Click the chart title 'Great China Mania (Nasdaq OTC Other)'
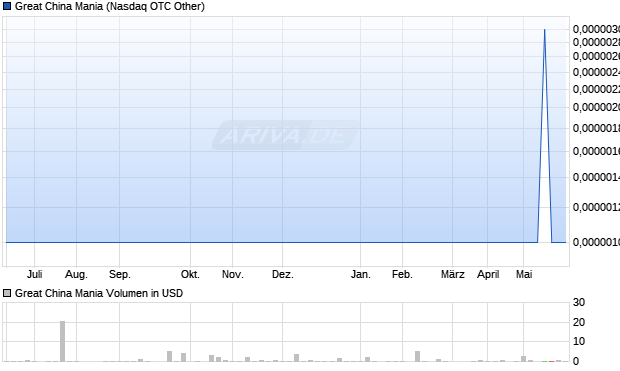This screenshot has height=371, width=620. tap(110, 7)
